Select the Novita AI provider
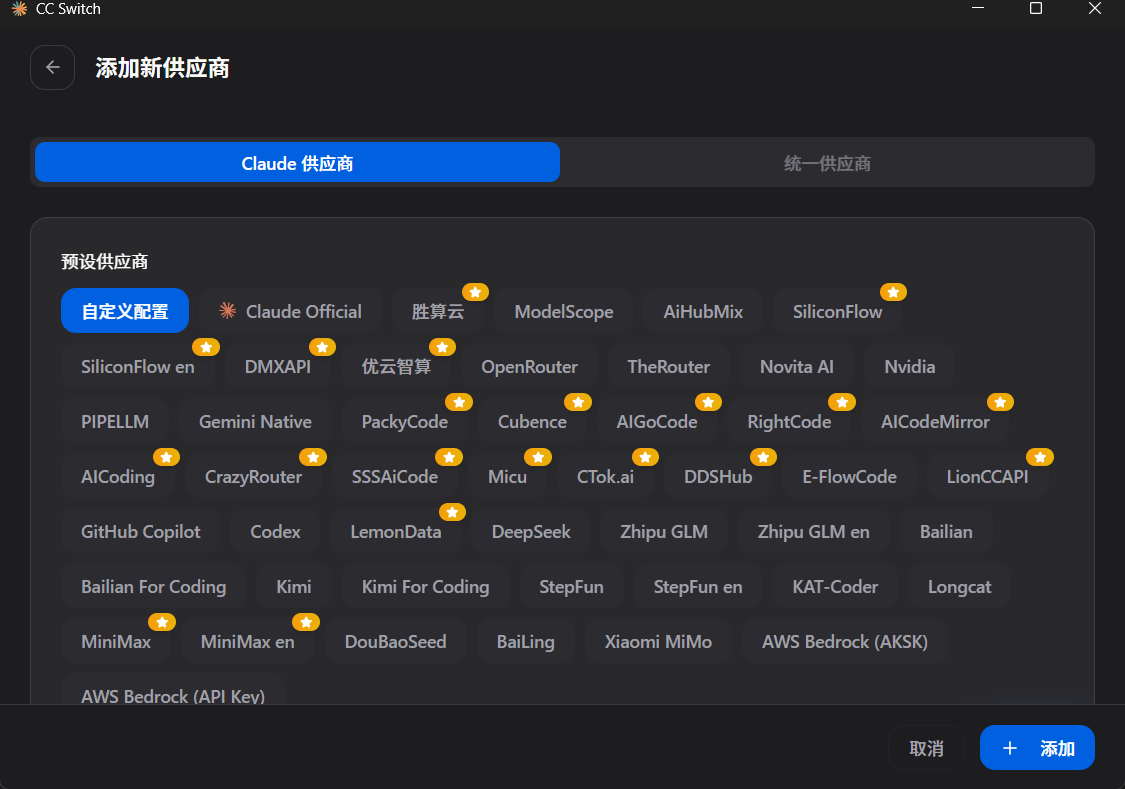 click(796, 366)
